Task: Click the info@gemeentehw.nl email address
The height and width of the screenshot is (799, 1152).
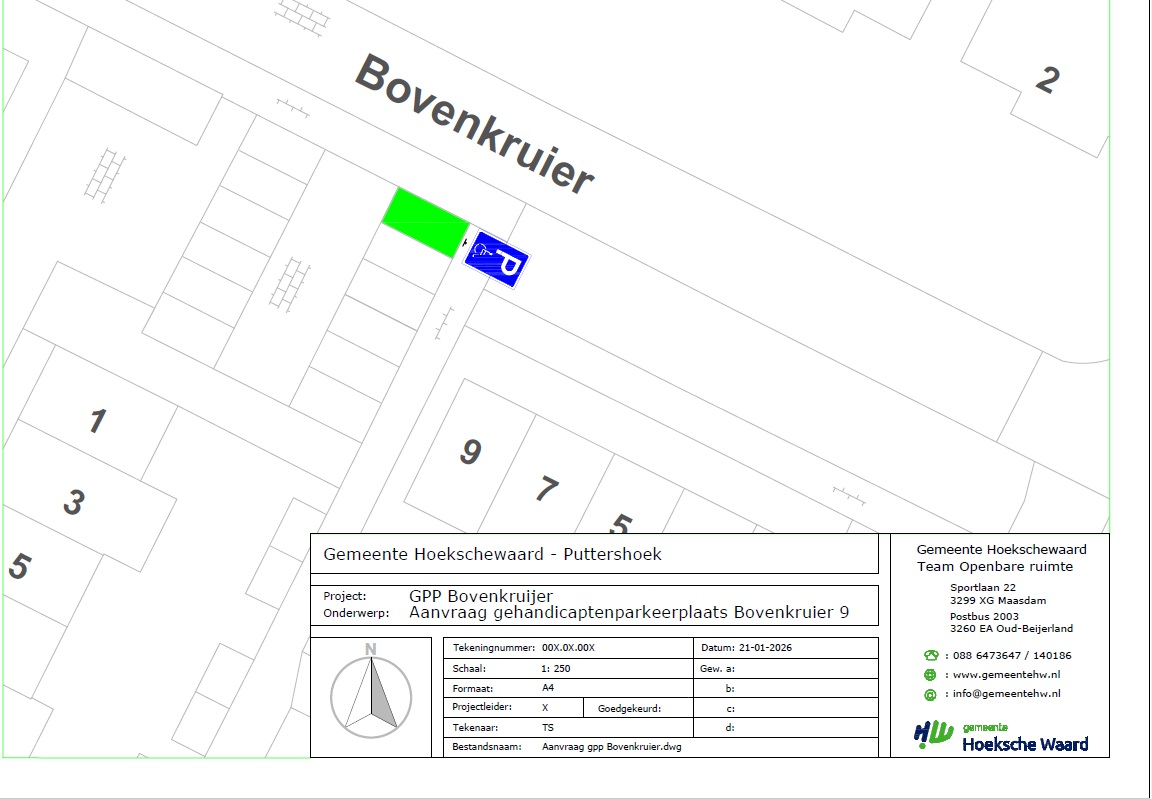Action: (x=1006, y=694)
